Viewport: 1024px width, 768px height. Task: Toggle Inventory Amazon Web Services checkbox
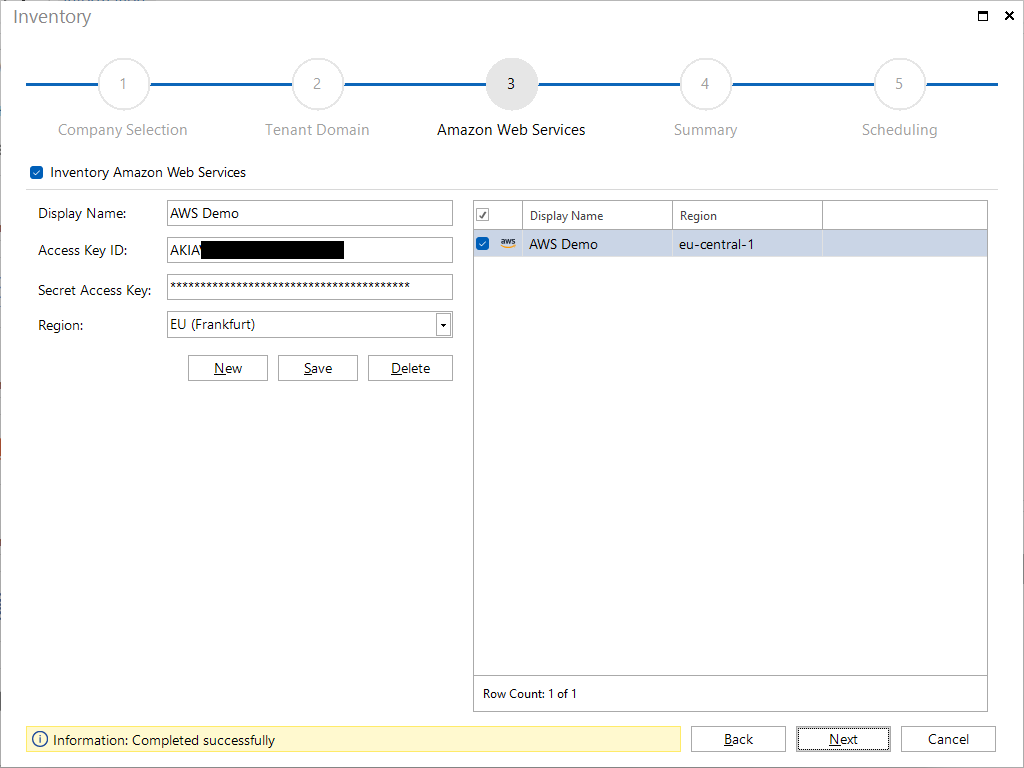pos(37,172)
